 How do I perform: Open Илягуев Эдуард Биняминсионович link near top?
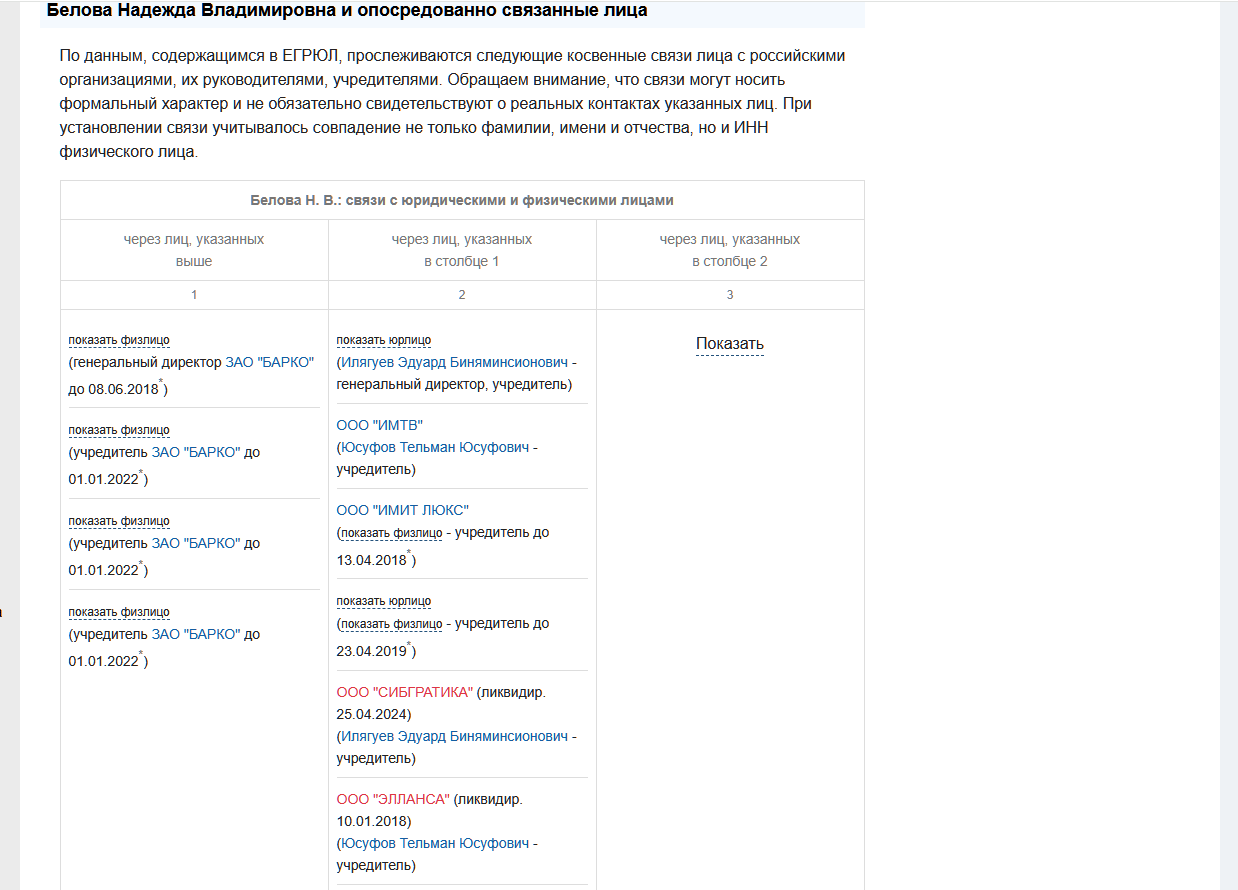[x=454, y=362]
